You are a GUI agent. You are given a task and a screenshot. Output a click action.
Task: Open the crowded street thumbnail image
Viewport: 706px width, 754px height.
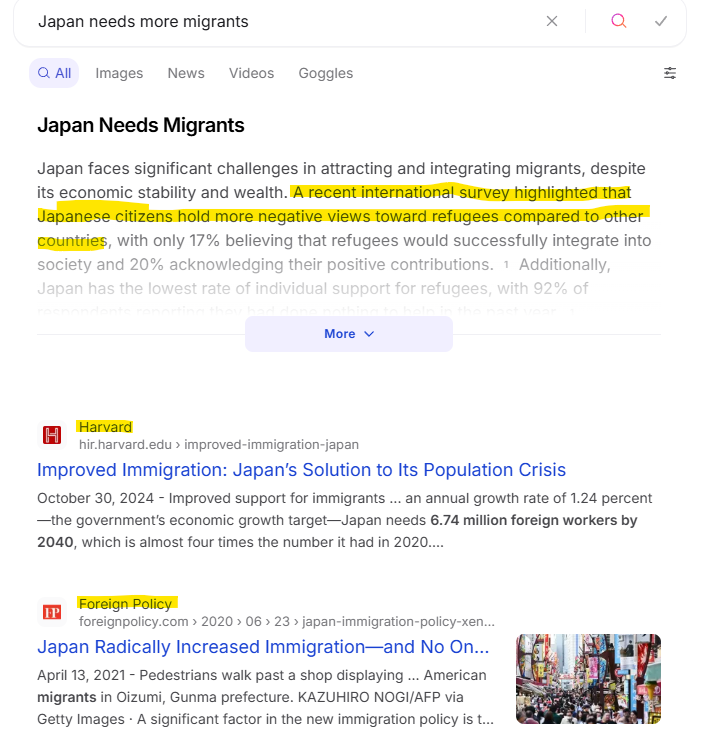588,679
